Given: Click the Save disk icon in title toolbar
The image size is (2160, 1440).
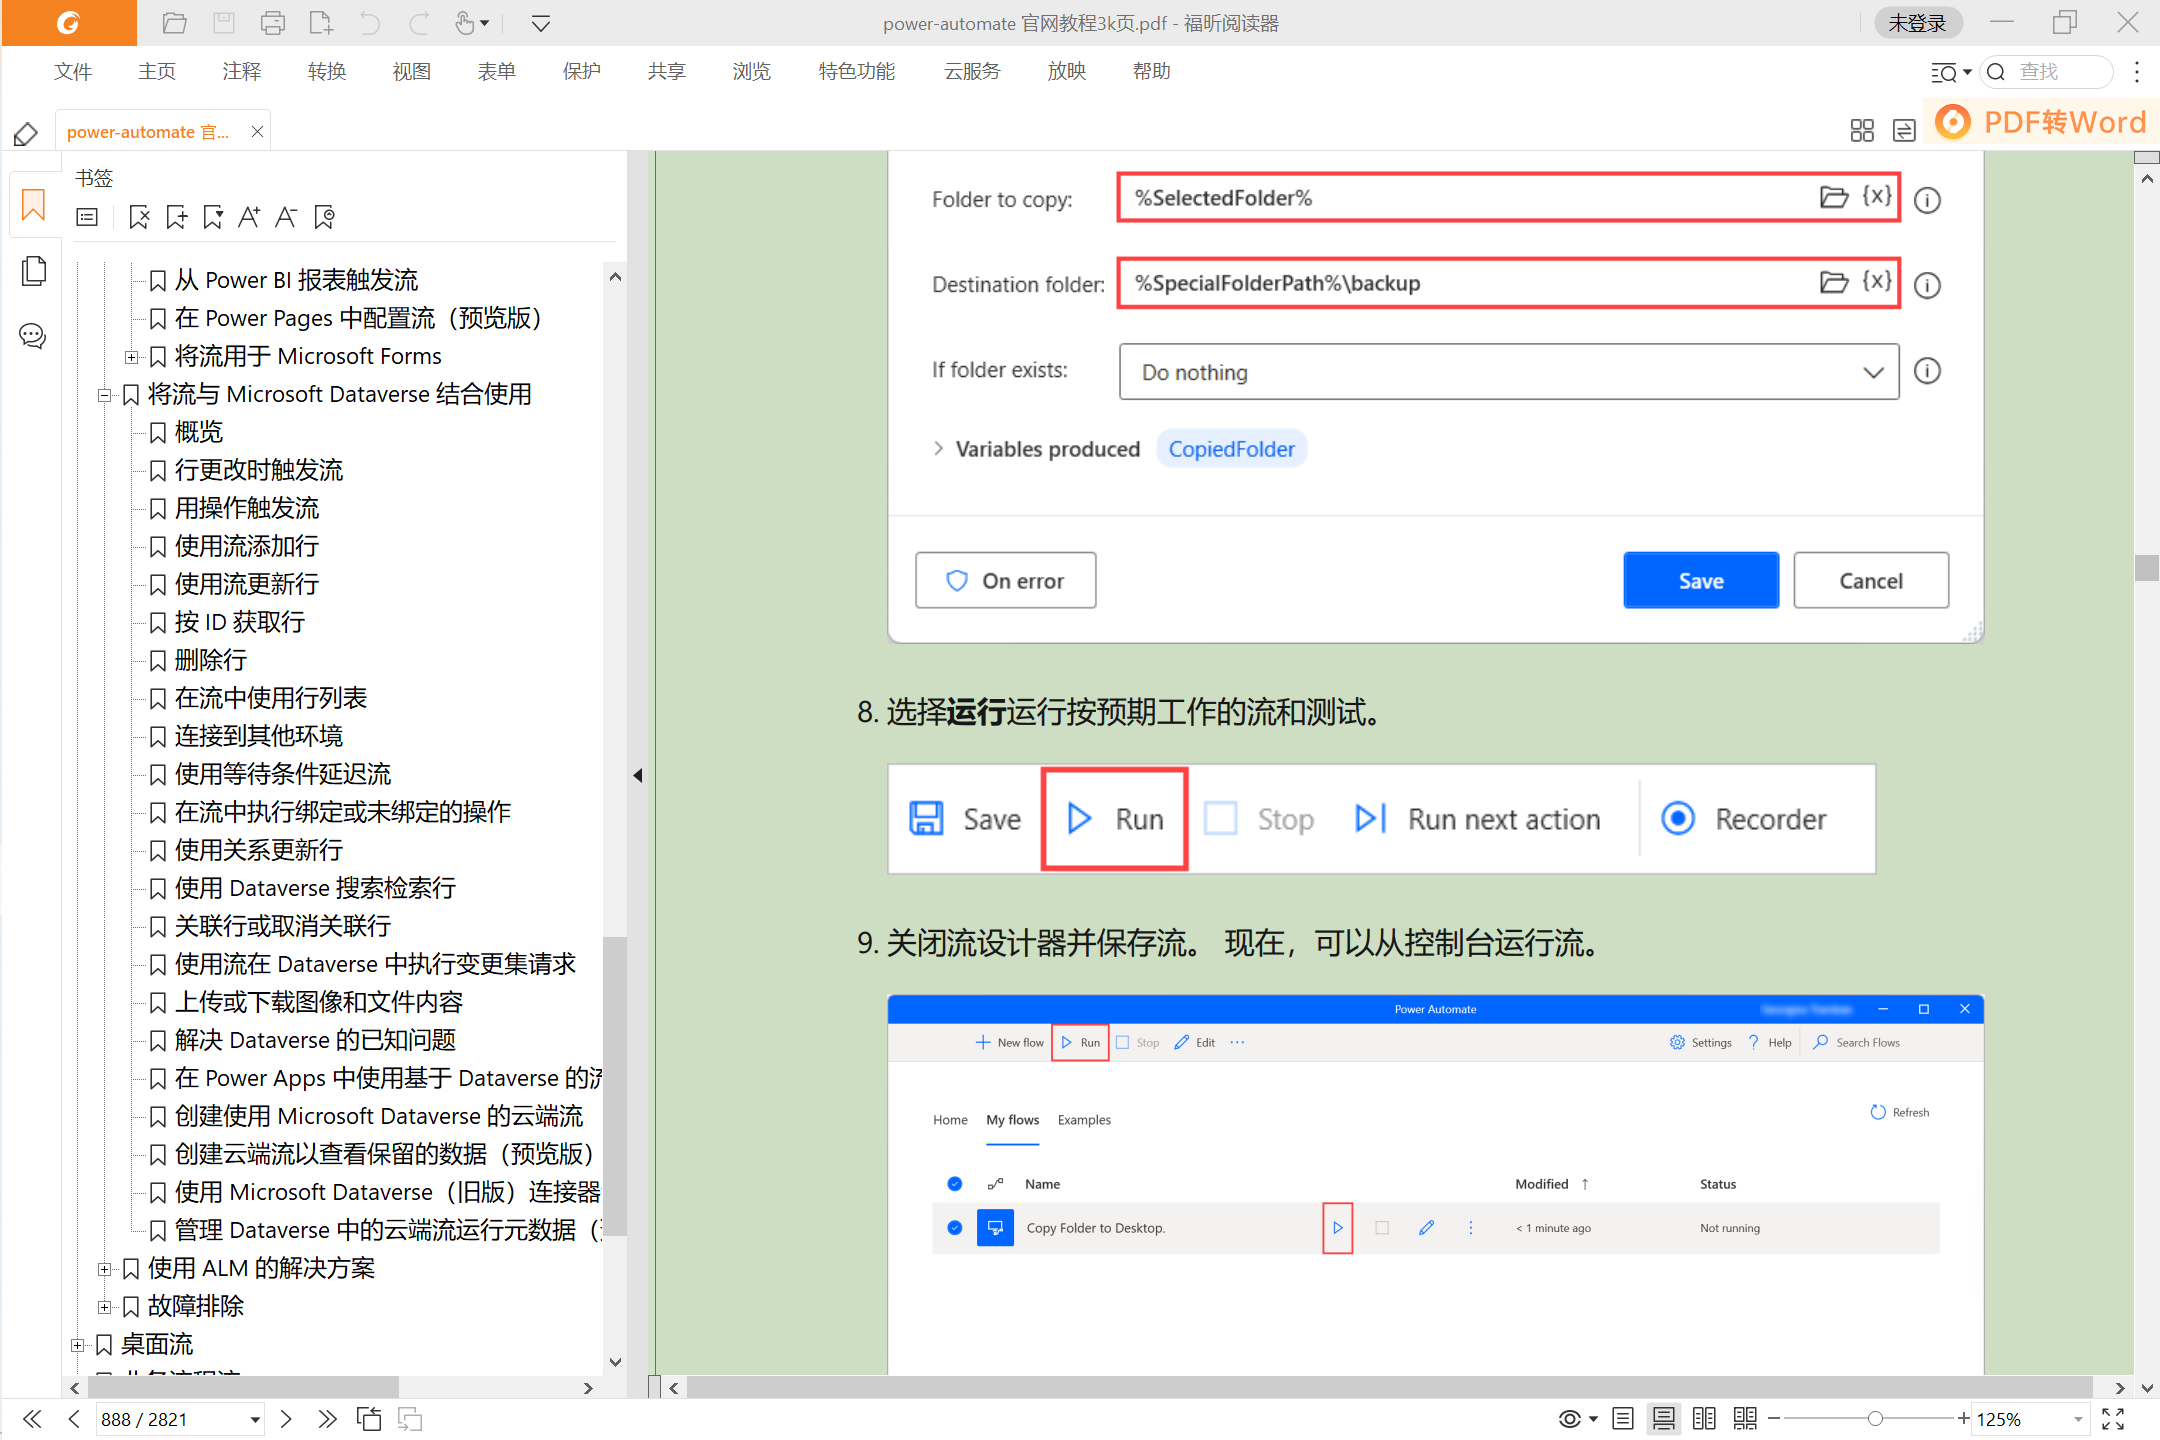Looking at the screenshot, I should (224, 23).
